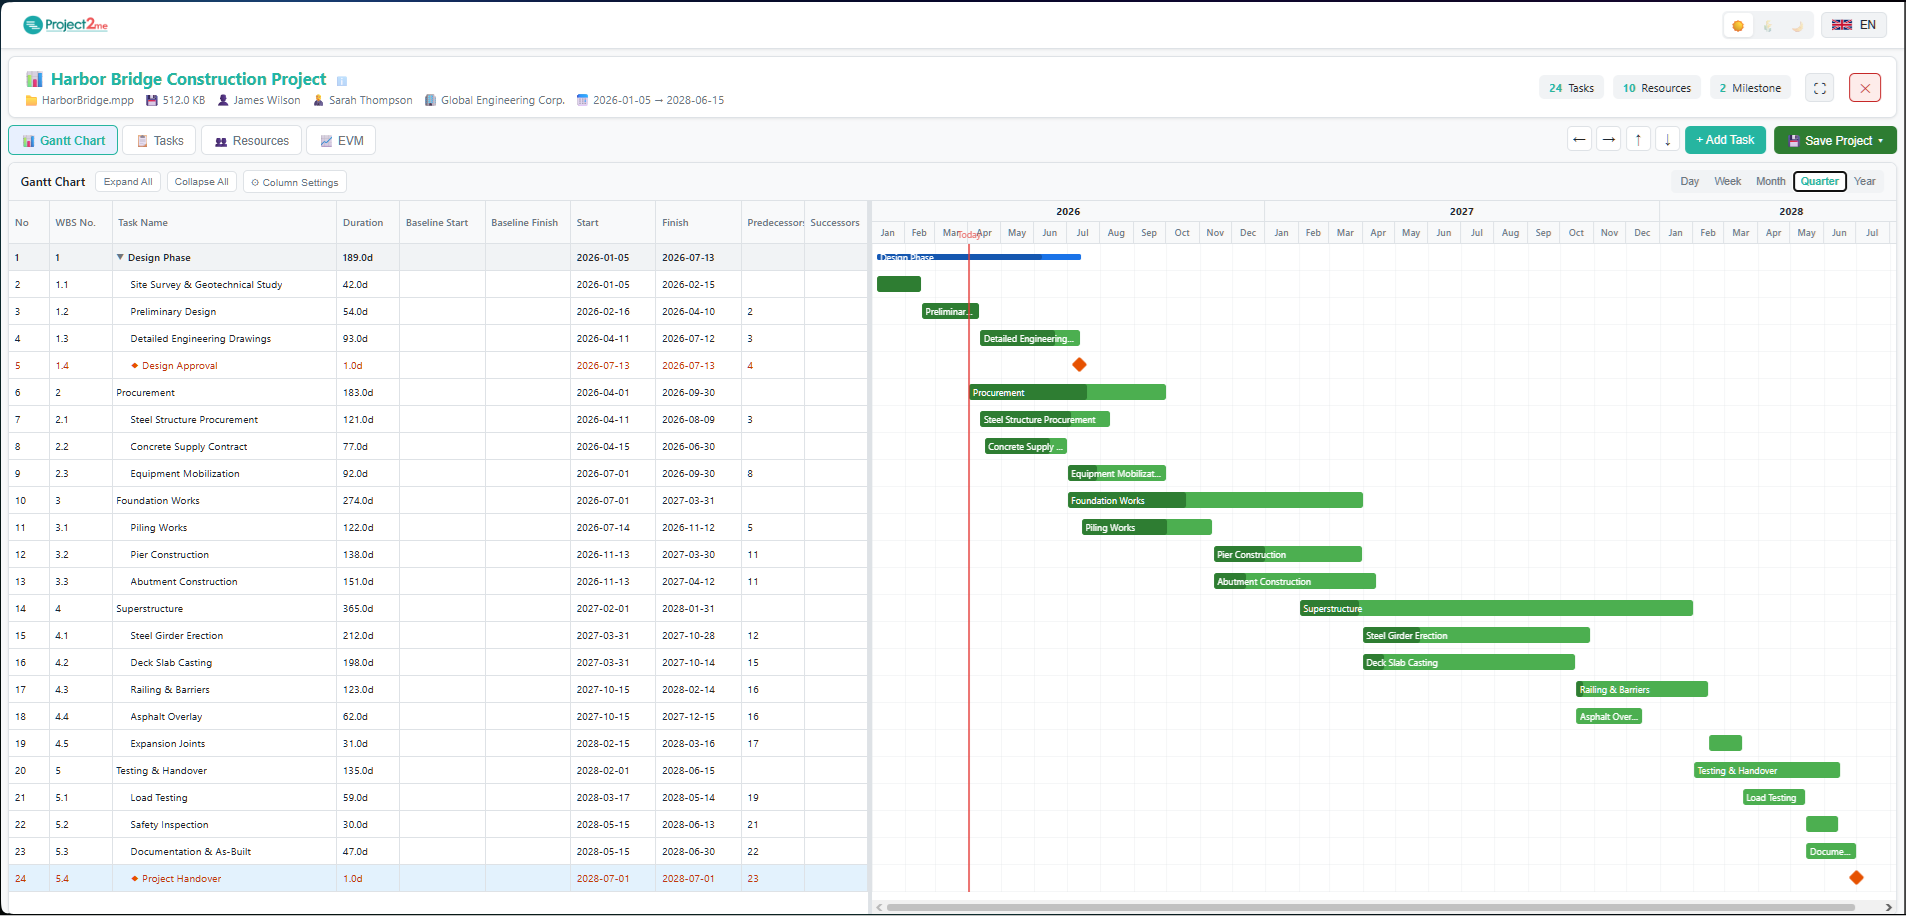
Task: Click the James Wilson manager name
Action: 267,100
